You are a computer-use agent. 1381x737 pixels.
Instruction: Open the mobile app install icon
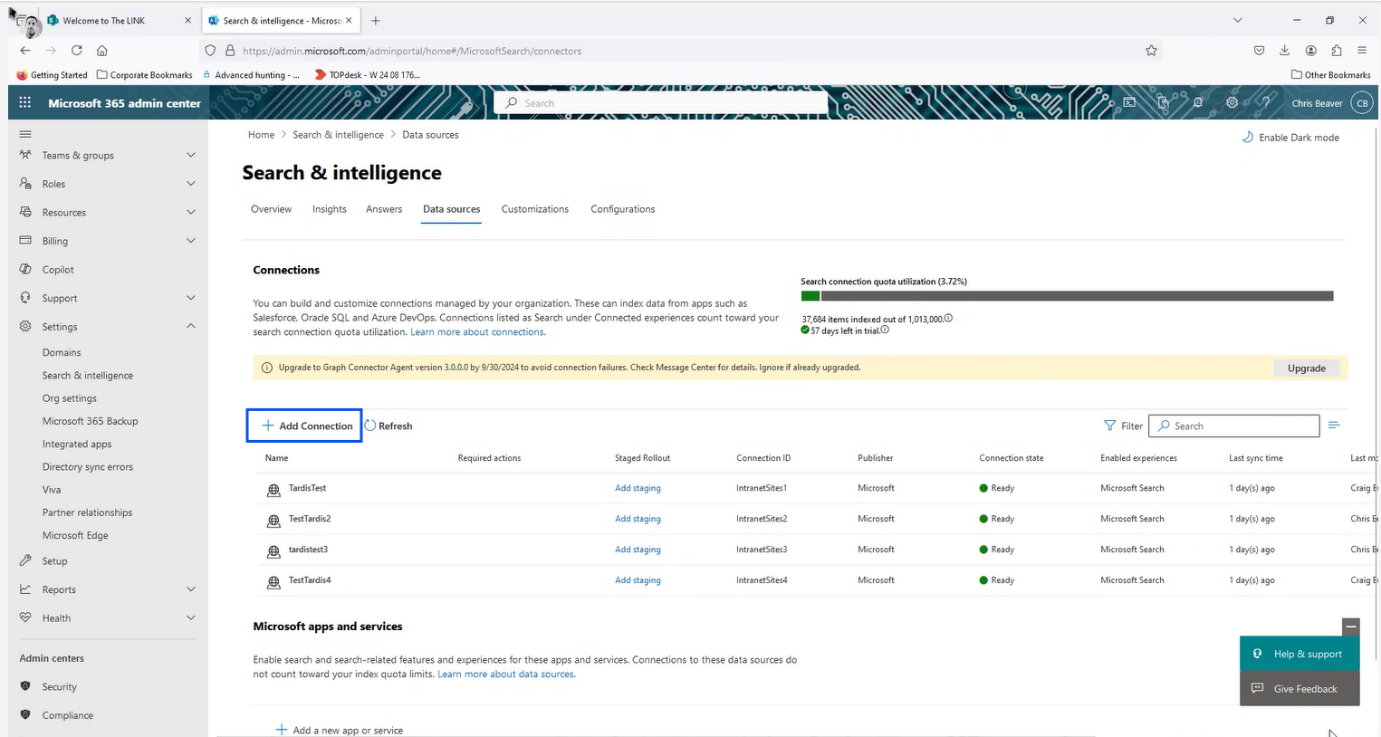[1163, 103]
